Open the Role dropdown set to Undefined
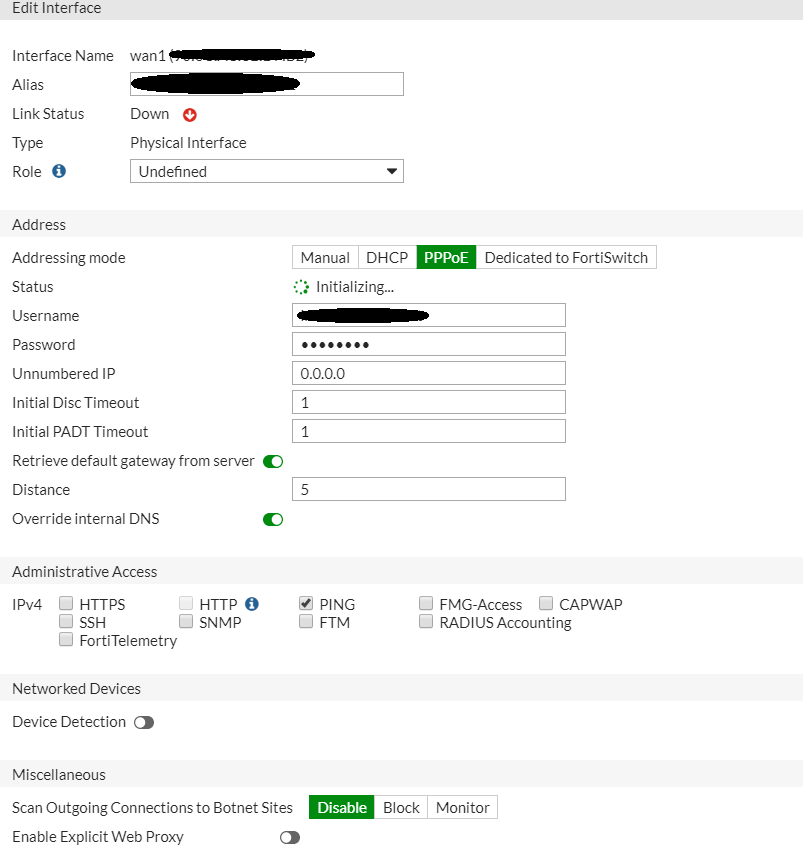This screenshot has height=863, width=803. [x=267, y=172]
